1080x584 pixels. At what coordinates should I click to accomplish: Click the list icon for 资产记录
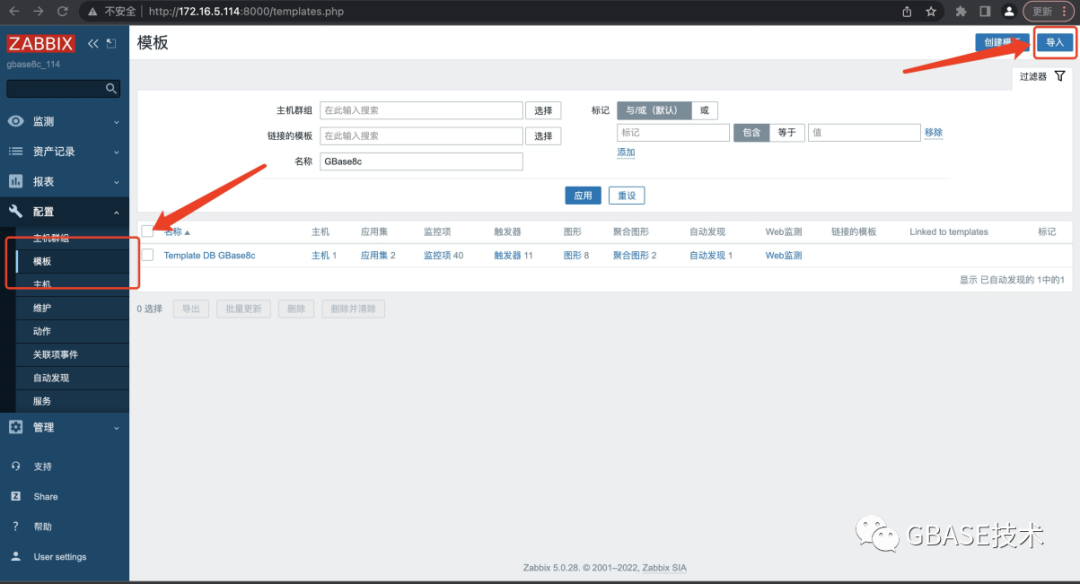click(x=16, y=151)
